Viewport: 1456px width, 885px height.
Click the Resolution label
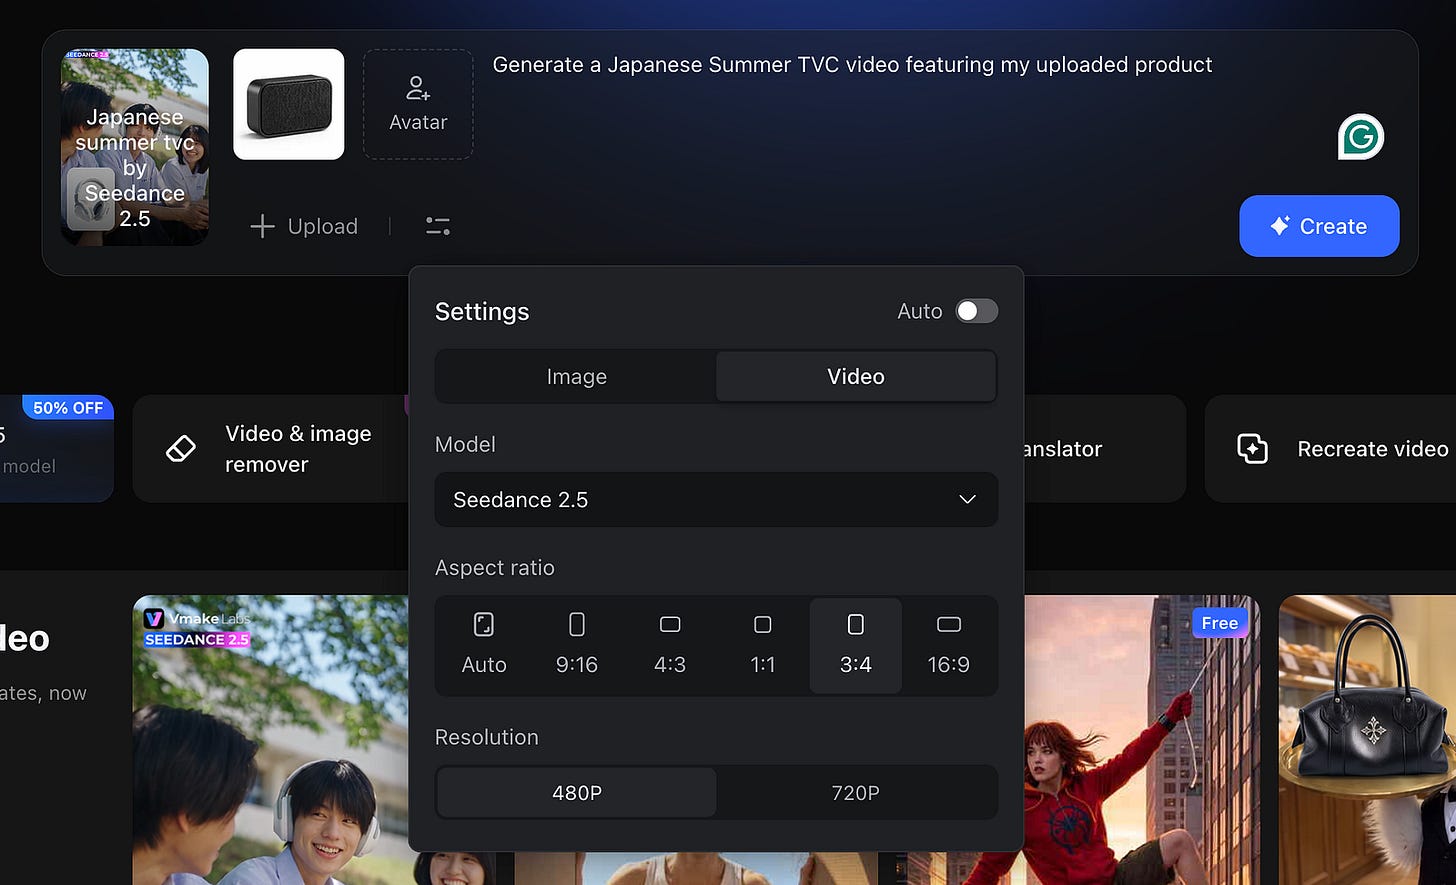(487, 737)
